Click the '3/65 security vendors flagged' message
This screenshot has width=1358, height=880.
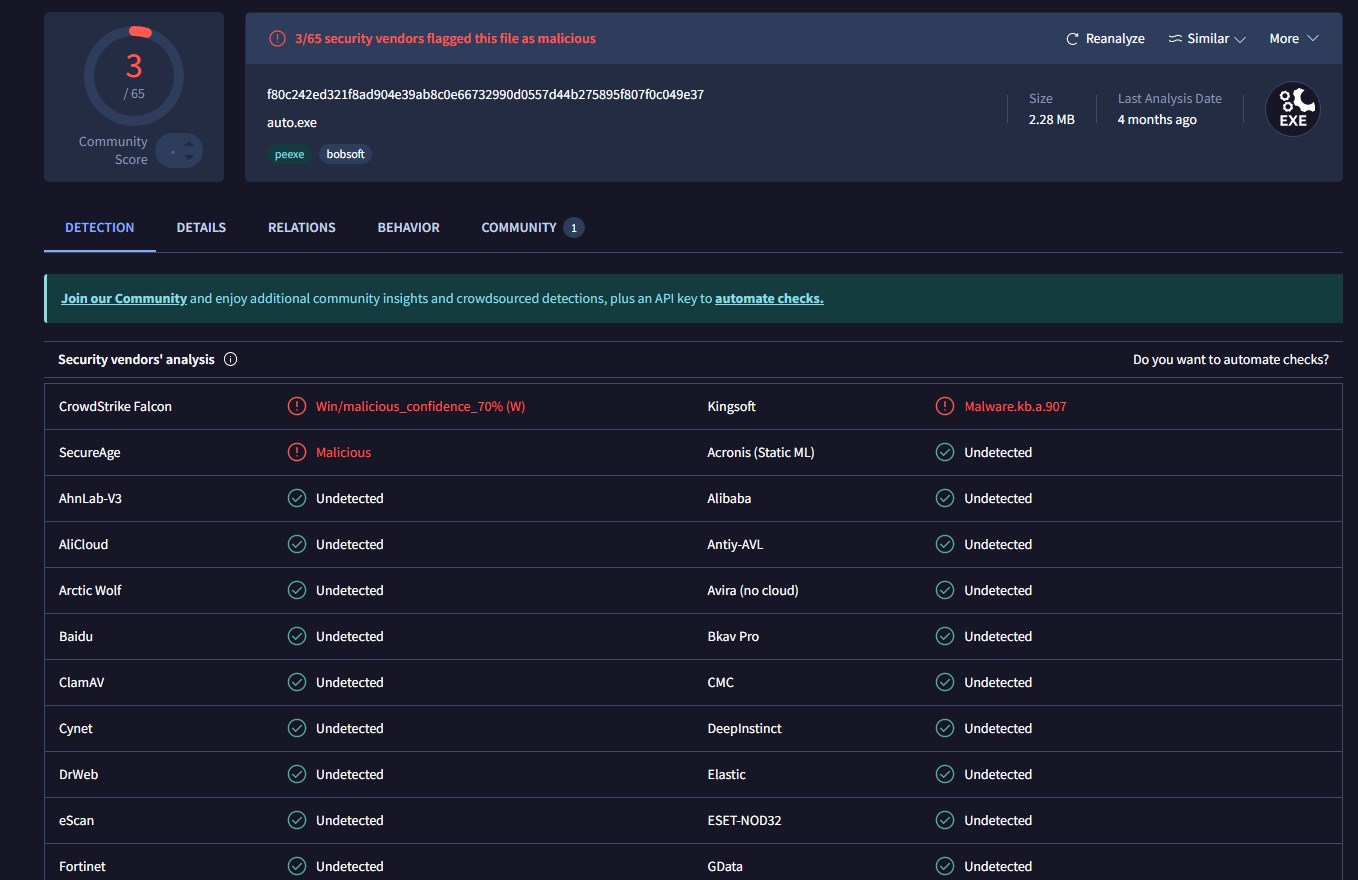(445, 38)
